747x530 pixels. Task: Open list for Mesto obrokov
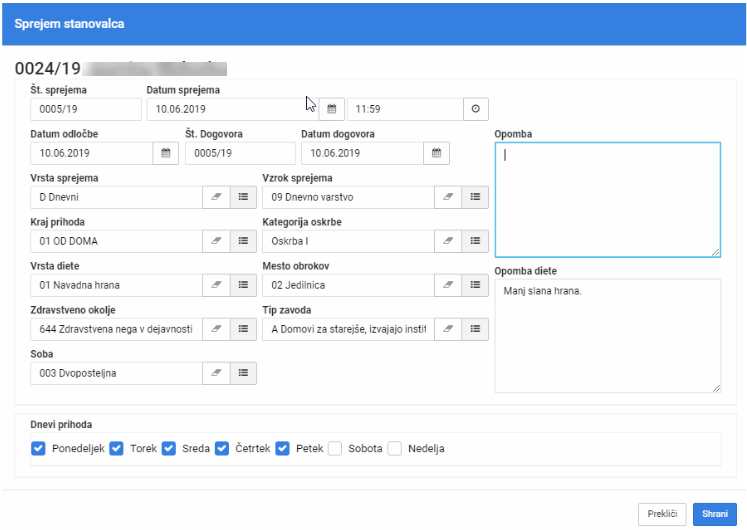[x=475, y=285]
